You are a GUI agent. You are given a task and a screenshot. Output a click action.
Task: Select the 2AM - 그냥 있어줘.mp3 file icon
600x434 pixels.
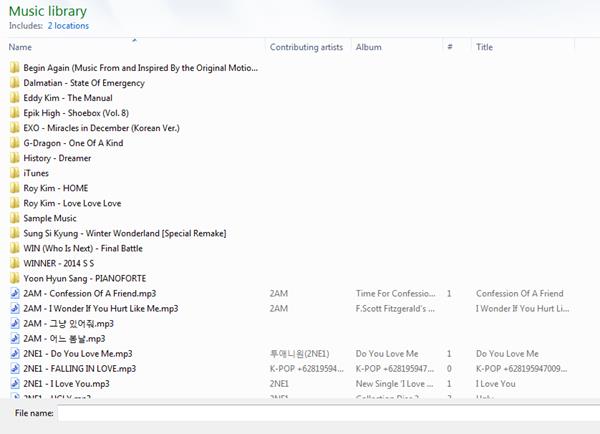click(15, 323)
